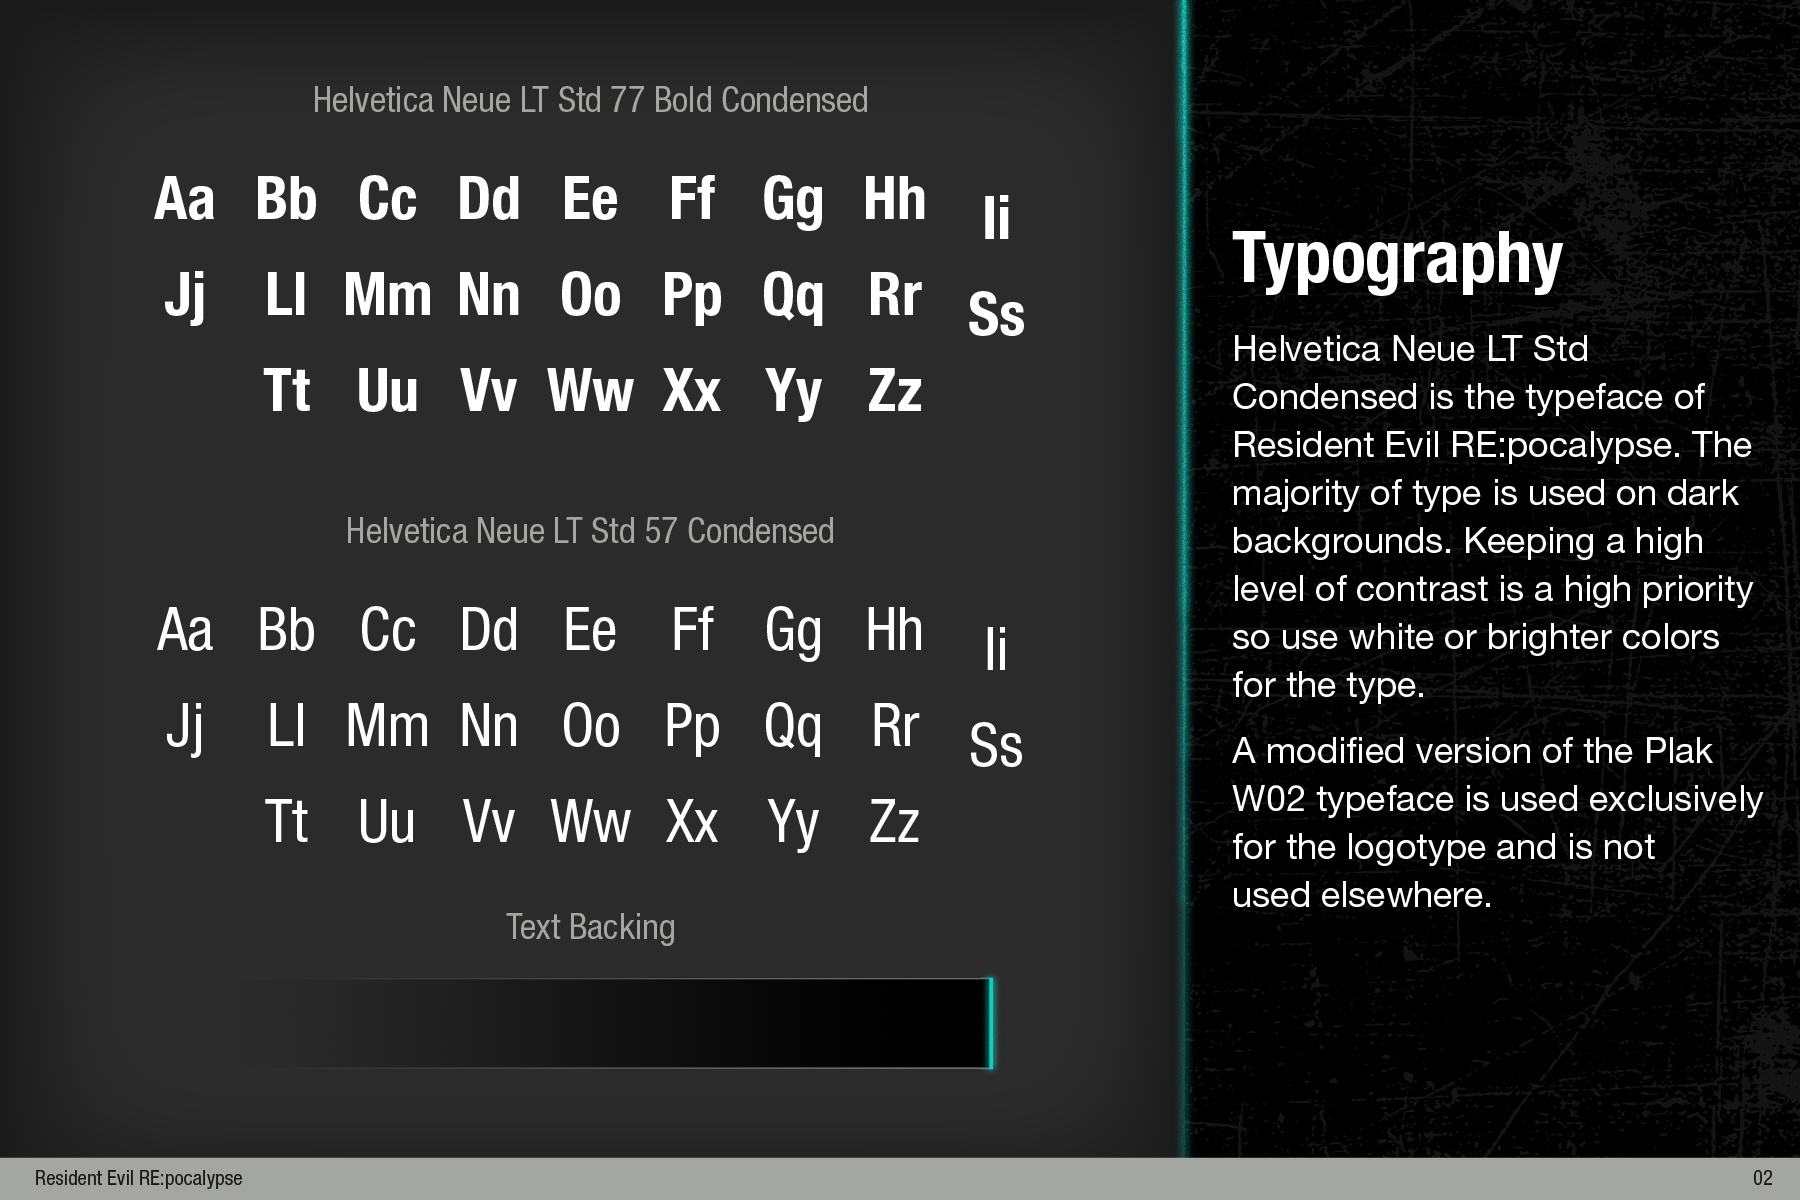The height and width of the screenshot is (1200, 1800).
Task: Select the line "W02 typeface is used exclusively"
Action: [1497, 799]
